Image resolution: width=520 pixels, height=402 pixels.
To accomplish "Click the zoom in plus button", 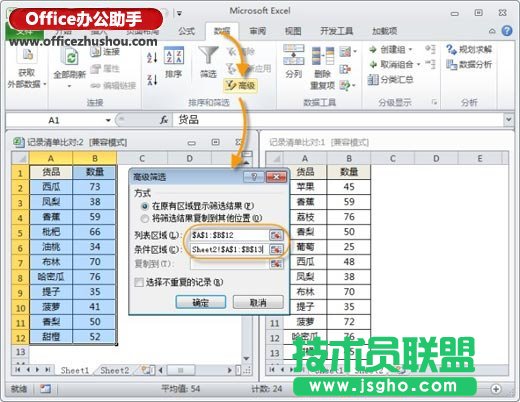I will 496,389.
